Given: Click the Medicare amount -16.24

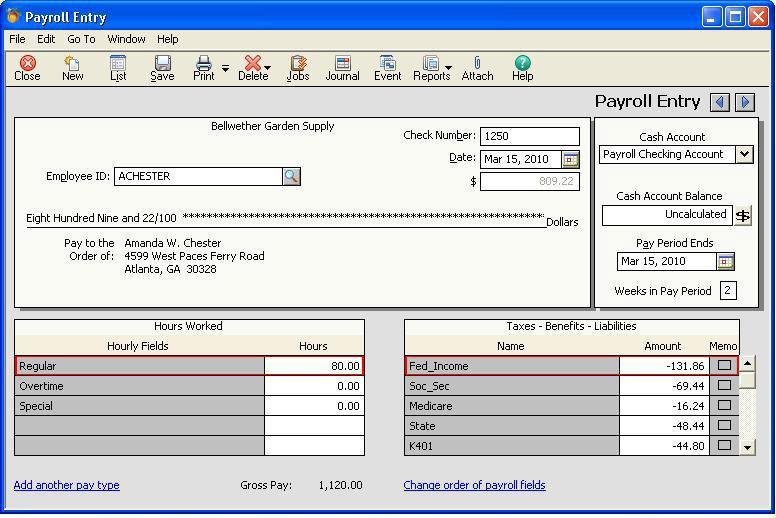Looking at the screenshot, I should point(664,406).
